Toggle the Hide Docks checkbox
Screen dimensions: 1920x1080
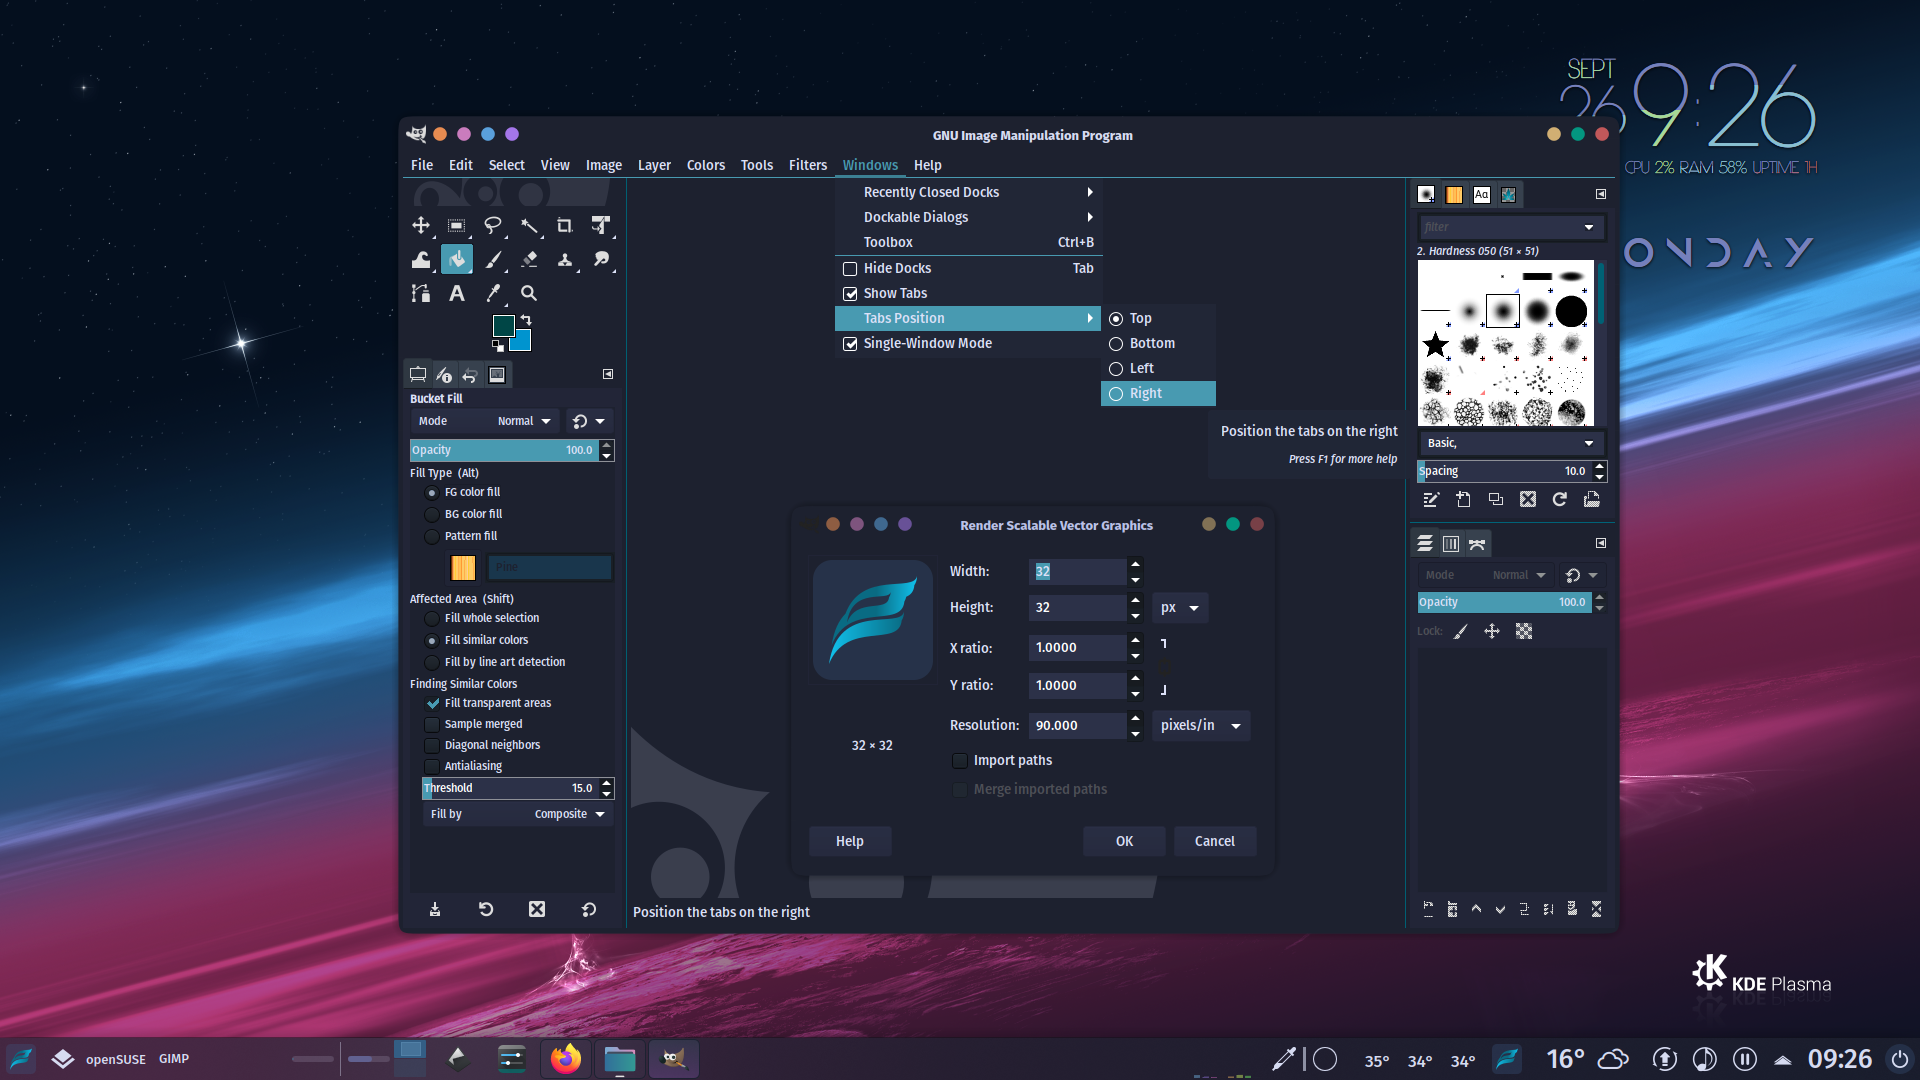tap(850, 268)
